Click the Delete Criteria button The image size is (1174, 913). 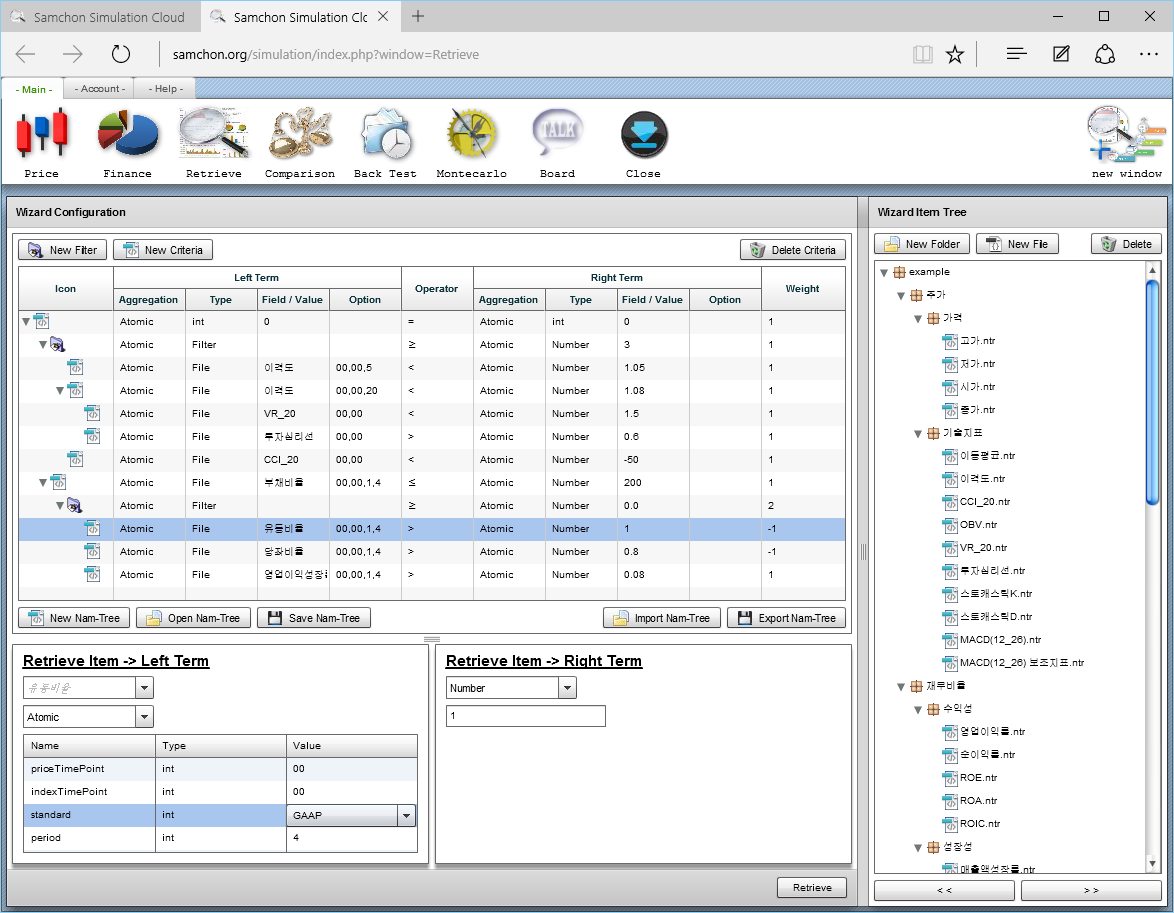pyautogui.click(x=793, y=250)
